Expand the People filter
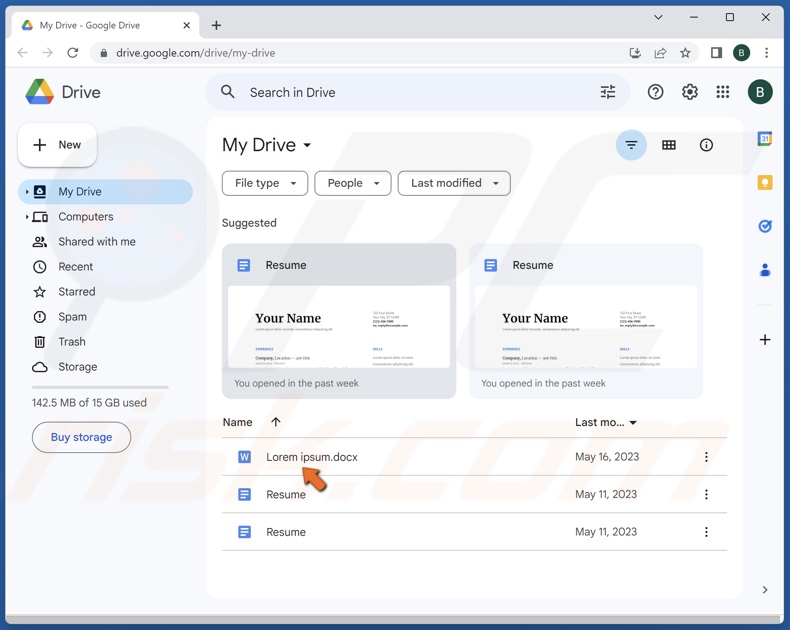 (353, 183)
